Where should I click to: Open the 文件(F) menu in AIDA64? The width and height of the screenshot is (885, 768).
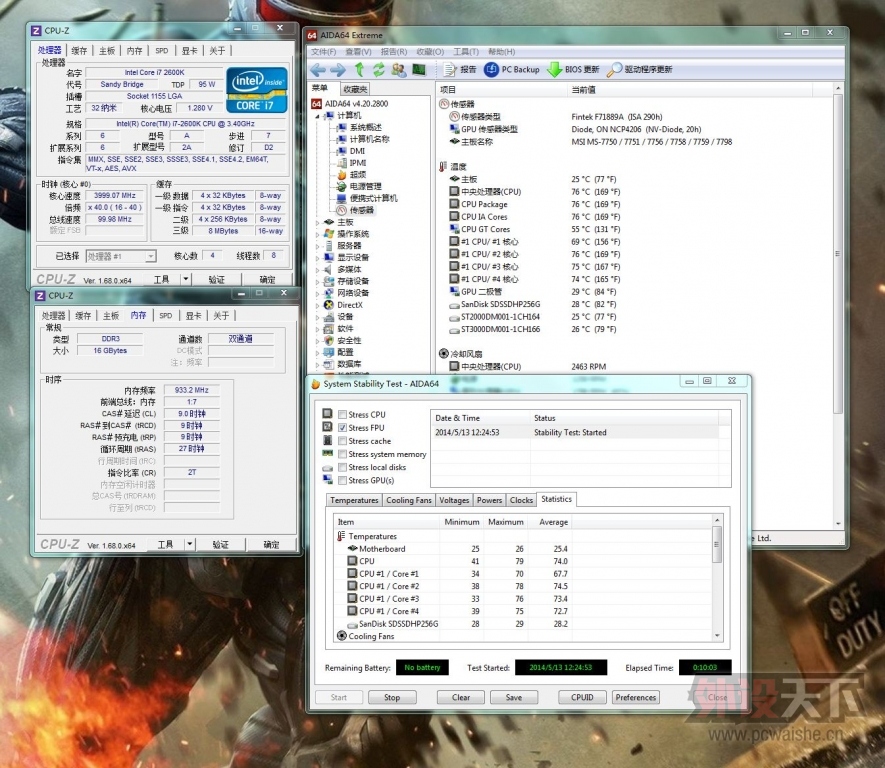(323, 52)
